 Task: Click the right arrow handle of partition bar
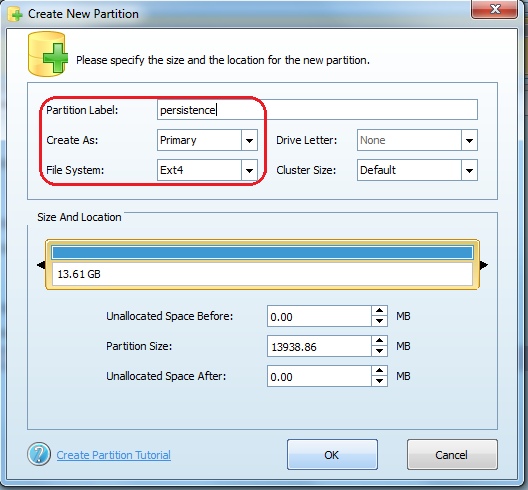click(x=484, y=265)
